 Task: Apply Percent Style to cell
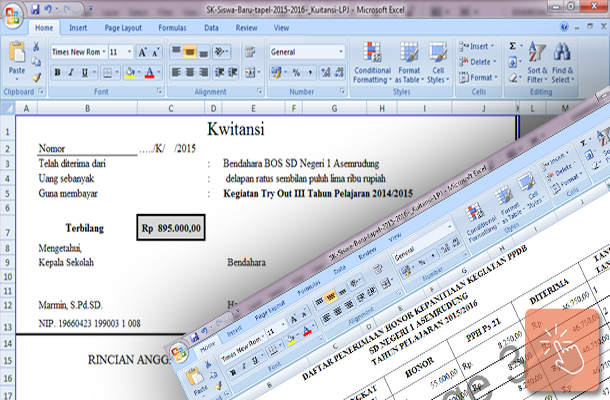coord(296,72)
